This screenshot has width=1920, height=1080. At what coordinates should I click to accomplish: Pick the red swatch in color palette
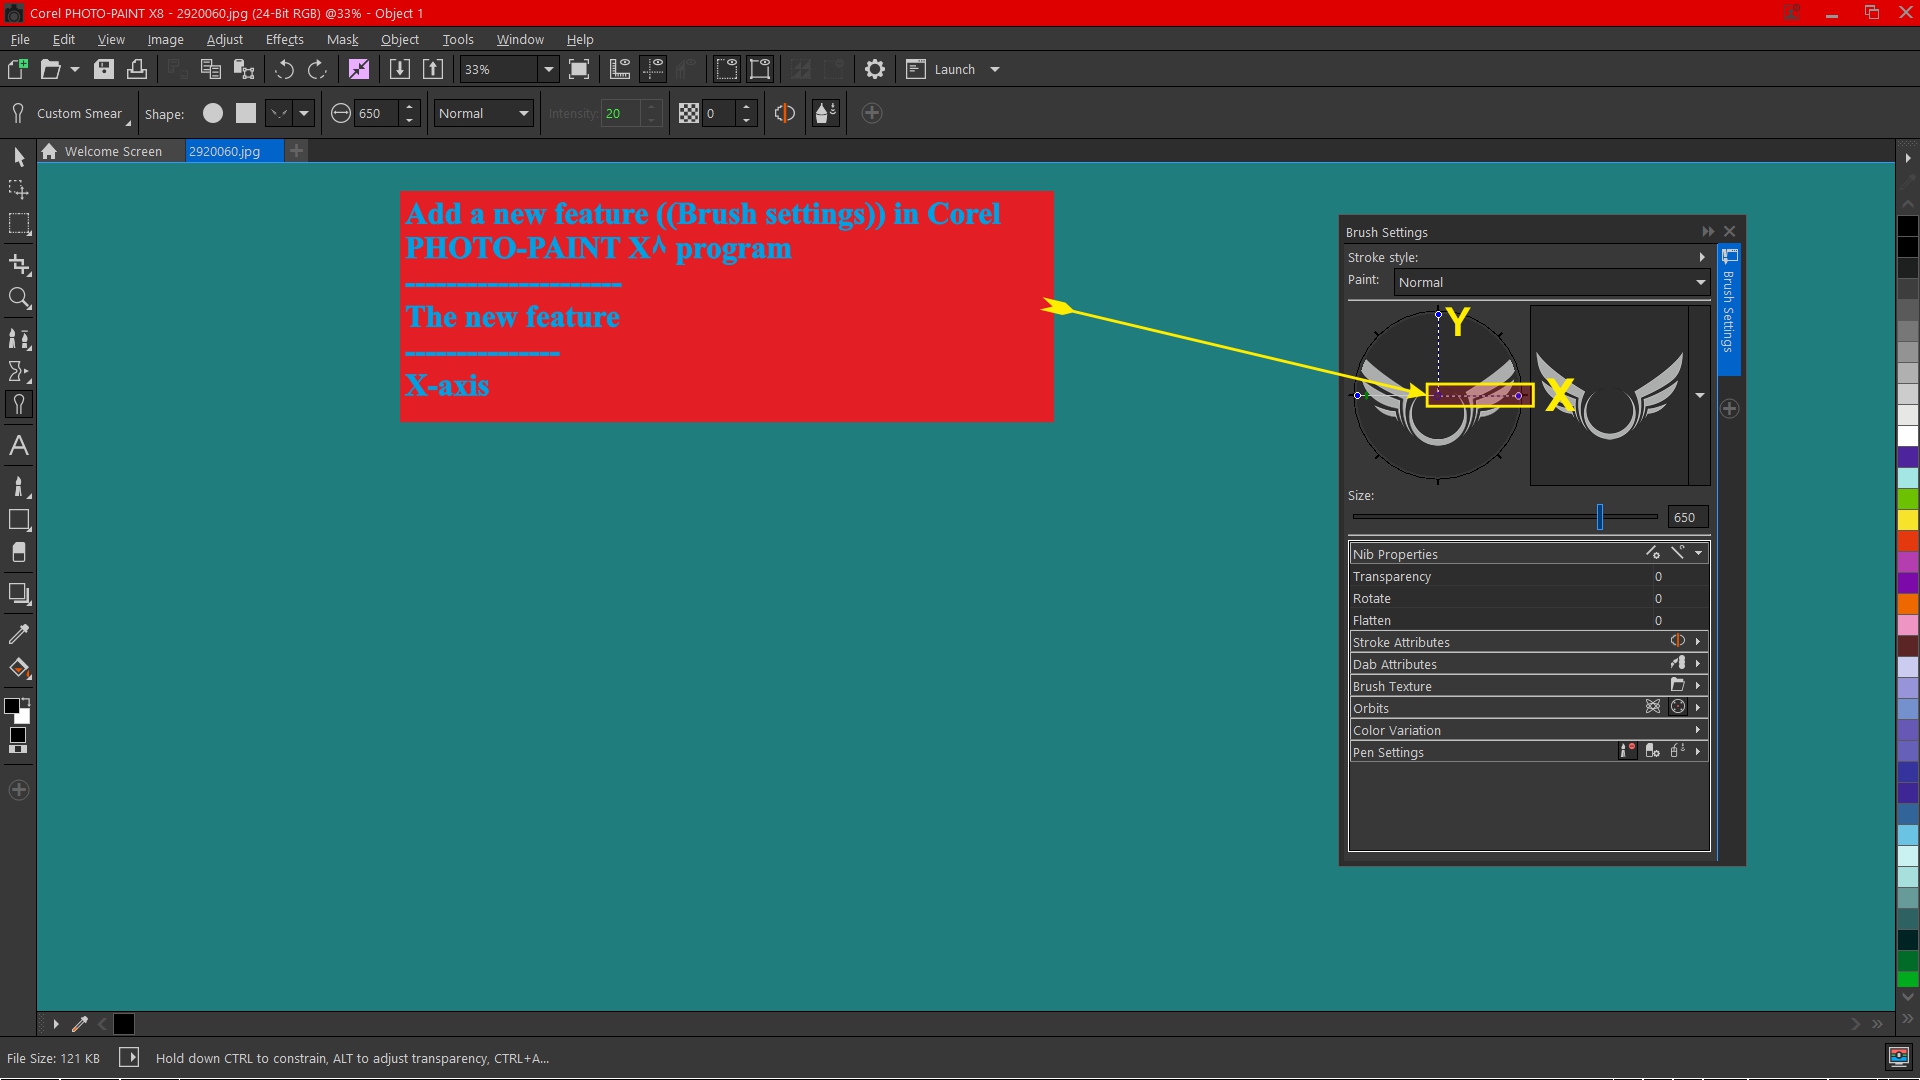(1908, 540)
